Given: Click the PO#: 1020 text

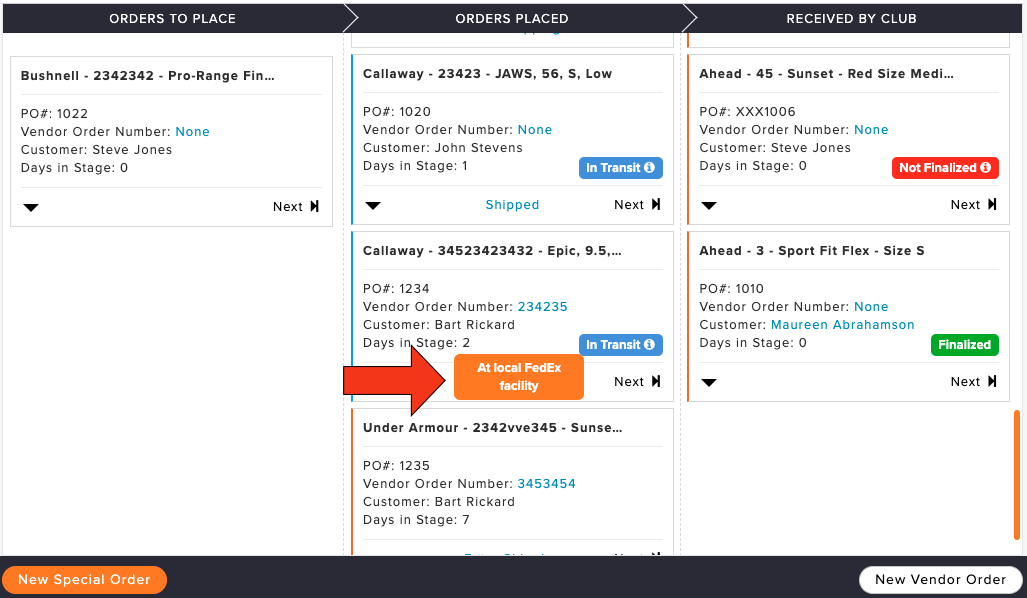Looking at the screenshot, I should coord(396,111).
